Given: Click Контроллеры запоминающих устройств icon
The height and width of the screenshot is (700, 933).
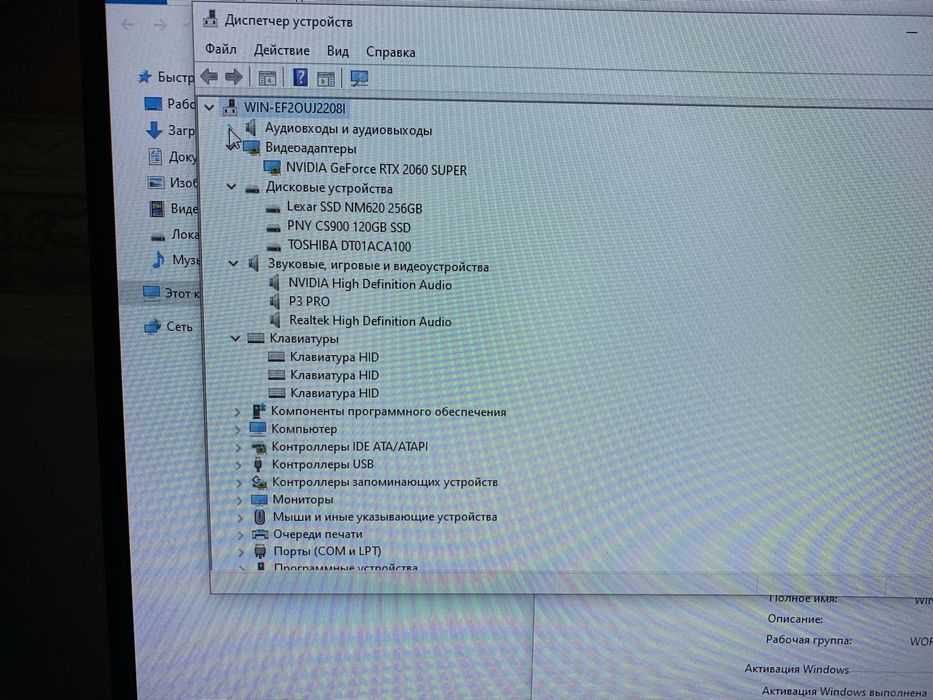Looking at the screenshot, I should click(x=259, y=482).
